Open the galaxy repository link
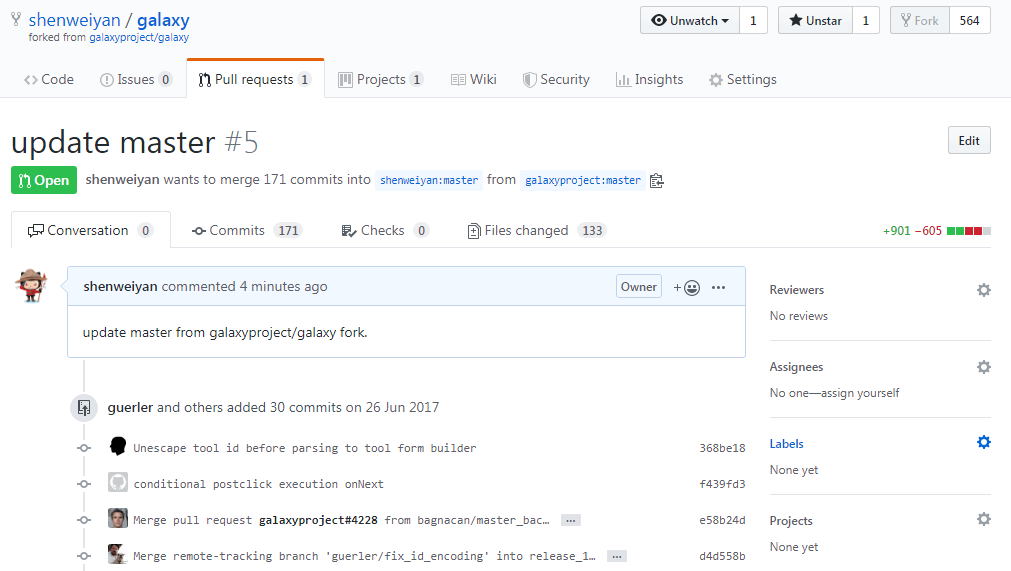The image size is (1011, 571). (163, 20)
